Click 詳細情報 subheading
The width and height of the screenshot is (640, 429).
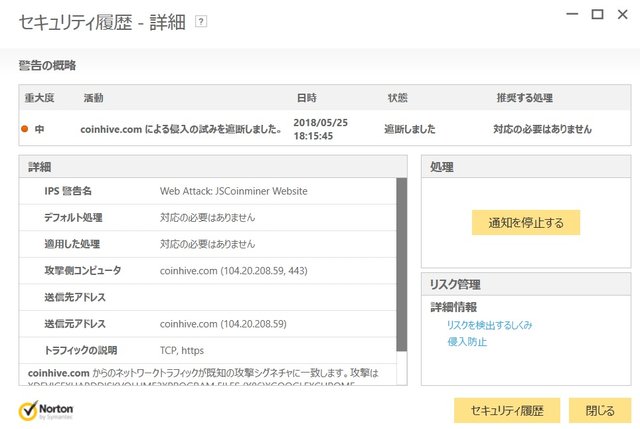pyautogui.click(x=453, y=307)
